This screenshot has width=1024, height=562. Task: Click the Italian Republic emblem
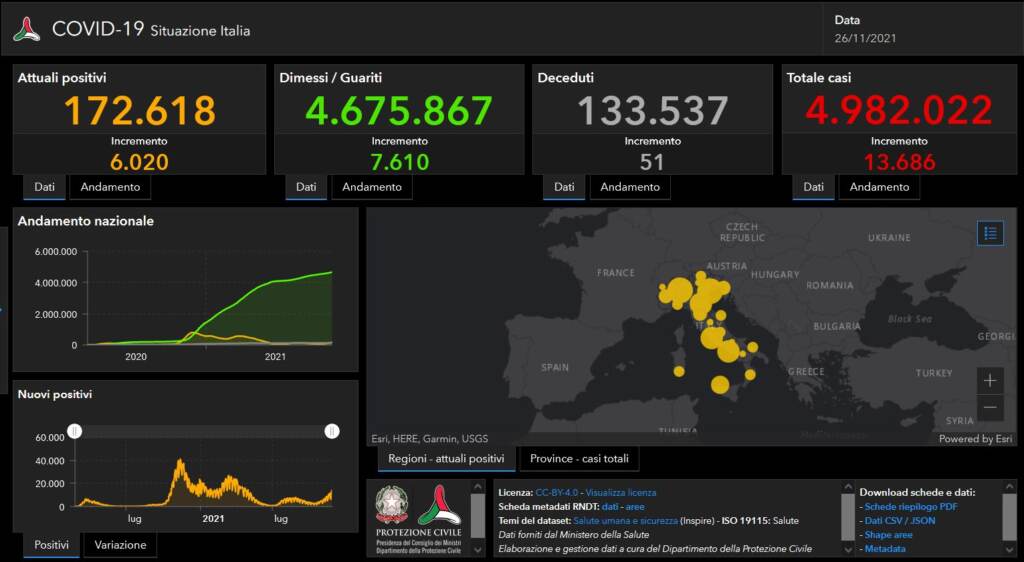391,506
